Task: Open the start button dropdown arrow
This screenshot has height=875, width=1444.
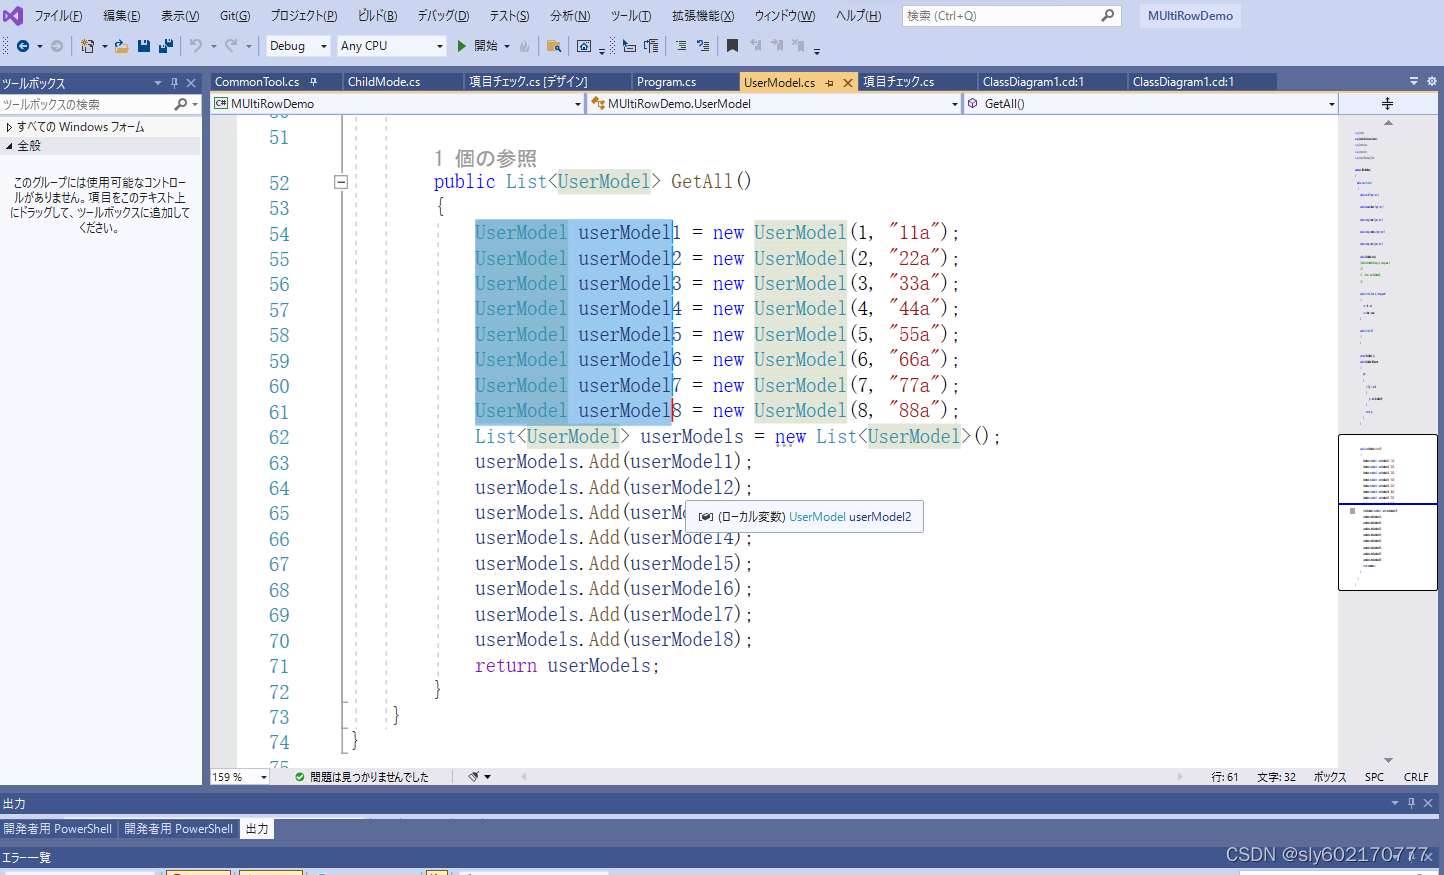Action: (507, 46)
